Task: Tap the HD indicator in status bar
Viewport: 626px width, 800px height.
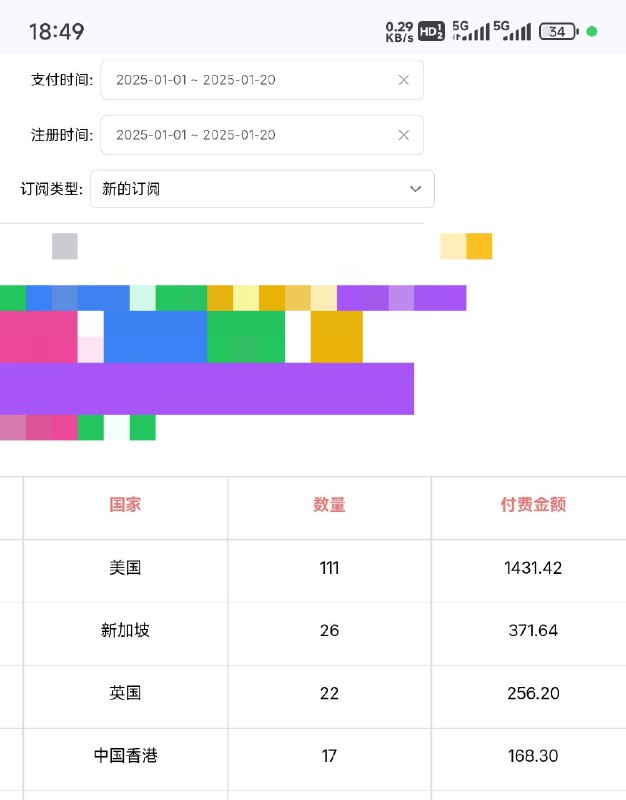Action: (431, 32)
